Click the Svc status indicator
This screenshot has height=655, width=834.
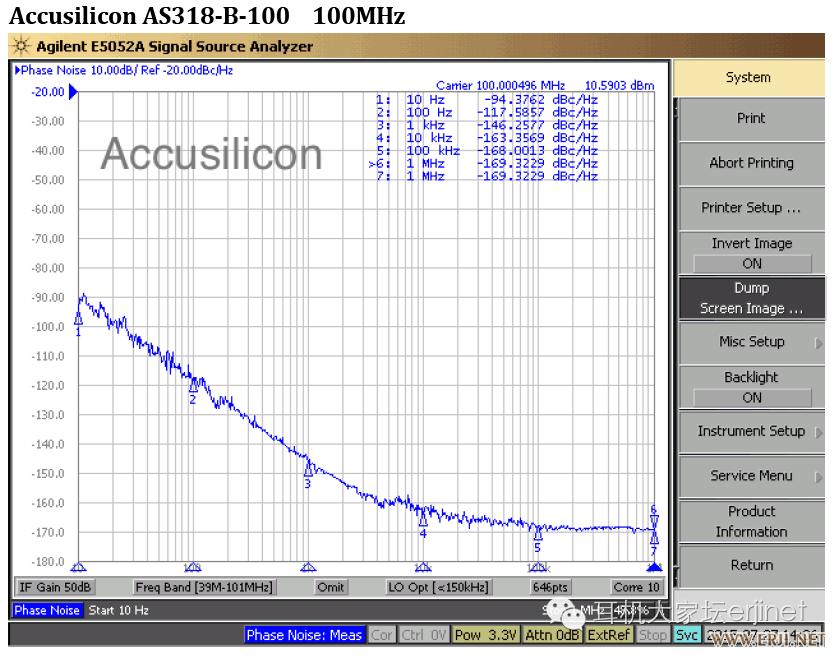[687, 635]
